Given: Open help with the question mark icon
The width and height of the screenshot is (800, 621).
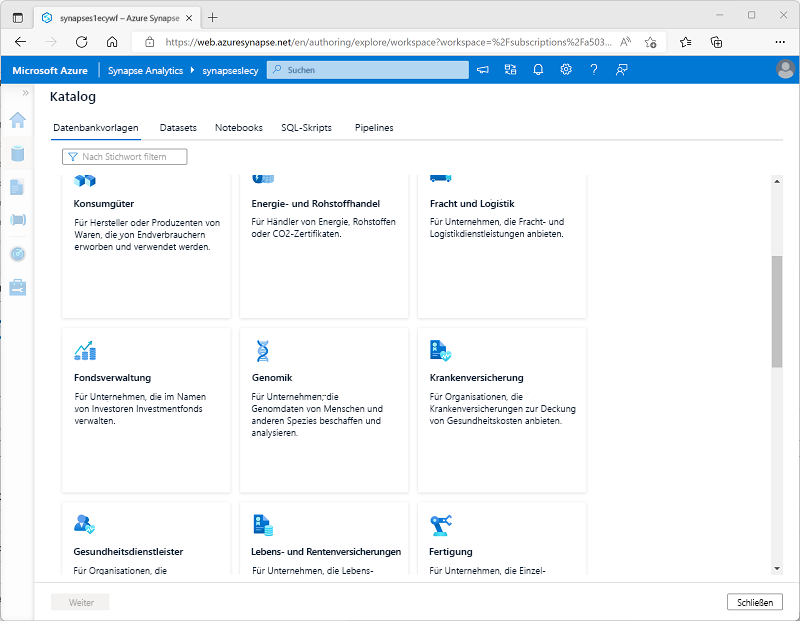Looking at the screenshot, I should [593, 70].
